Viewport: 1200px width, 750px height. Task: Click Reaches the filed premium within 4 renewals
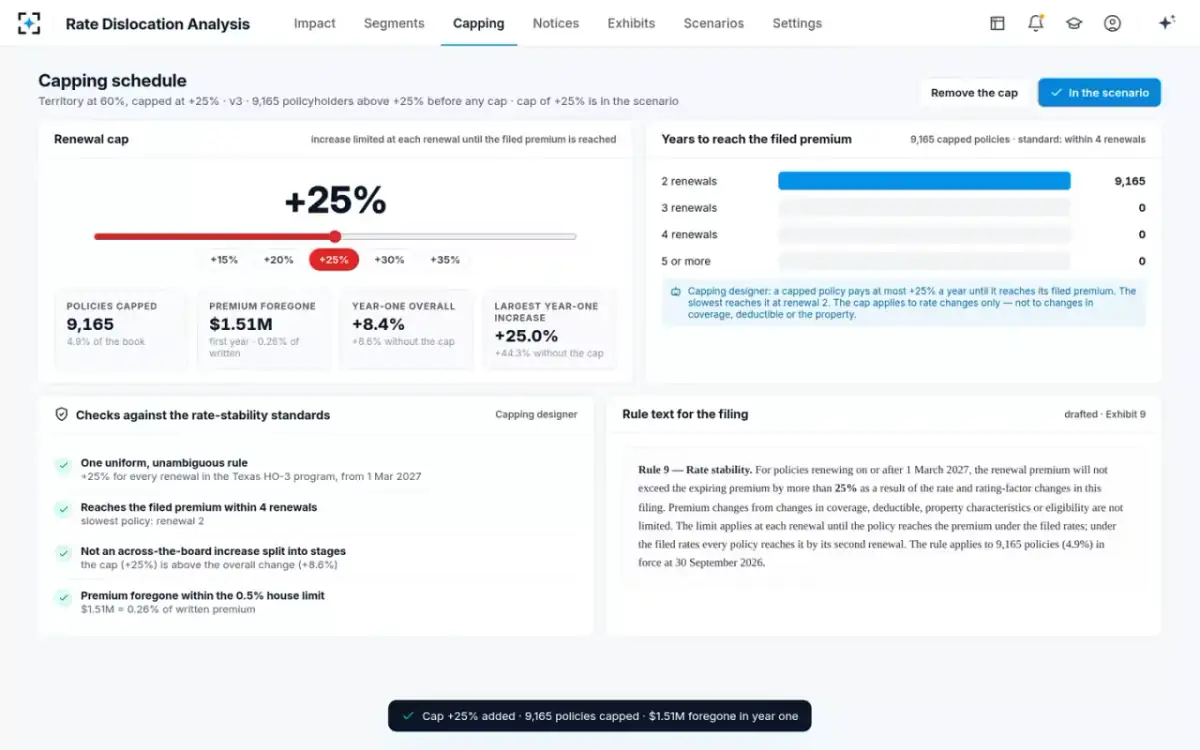[x=199, y=507]
